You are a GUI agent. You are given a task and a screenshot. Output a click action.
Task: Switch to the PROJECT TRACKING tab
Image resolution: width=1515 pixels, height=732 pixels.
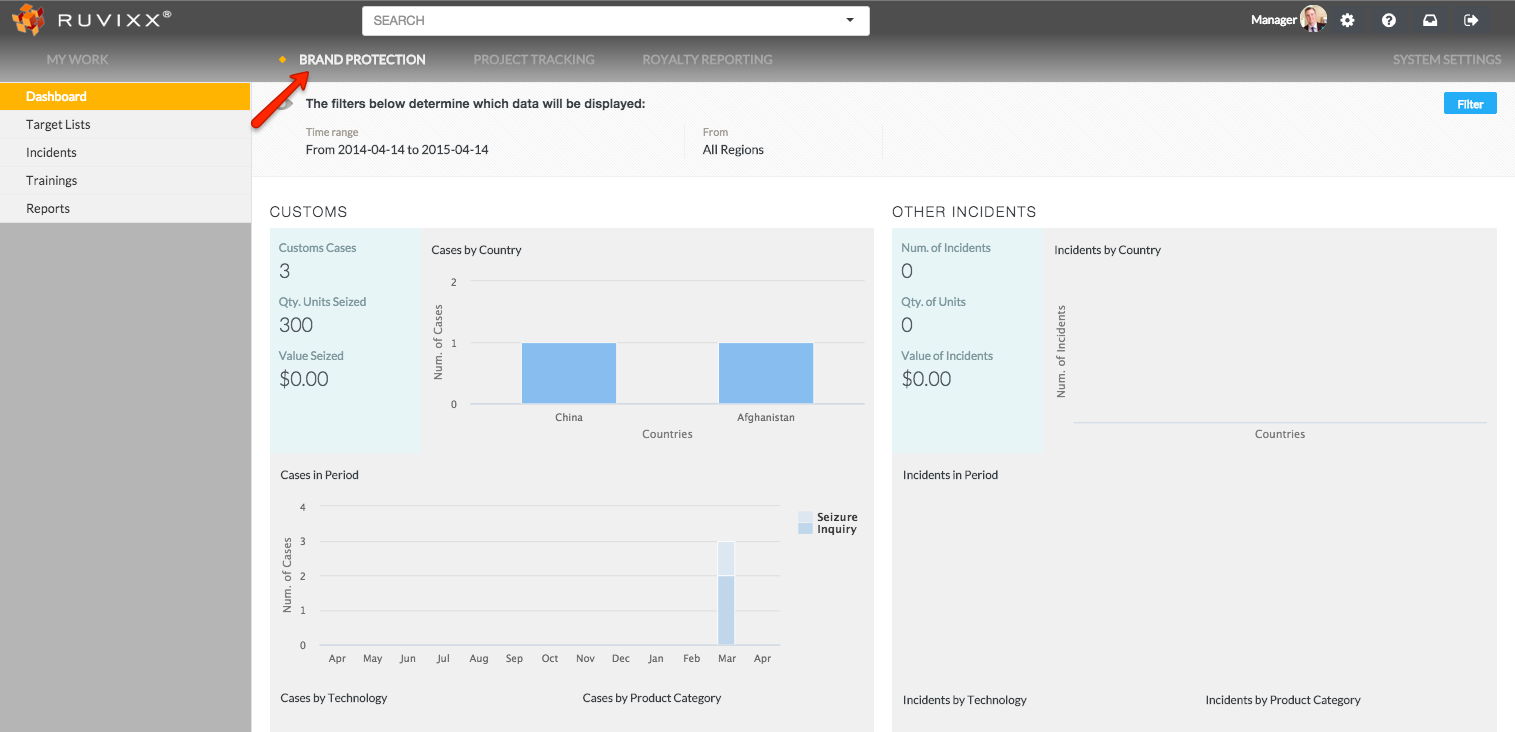tap(533, 59)
